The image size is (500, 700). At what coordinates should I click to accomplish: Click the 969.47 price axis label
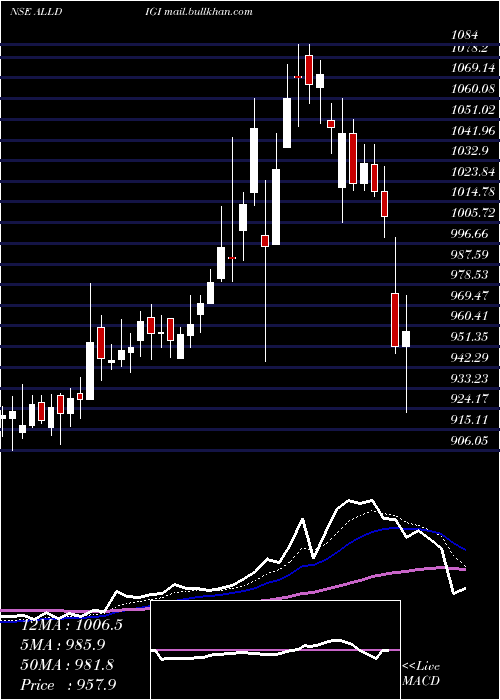click(470, 295)
